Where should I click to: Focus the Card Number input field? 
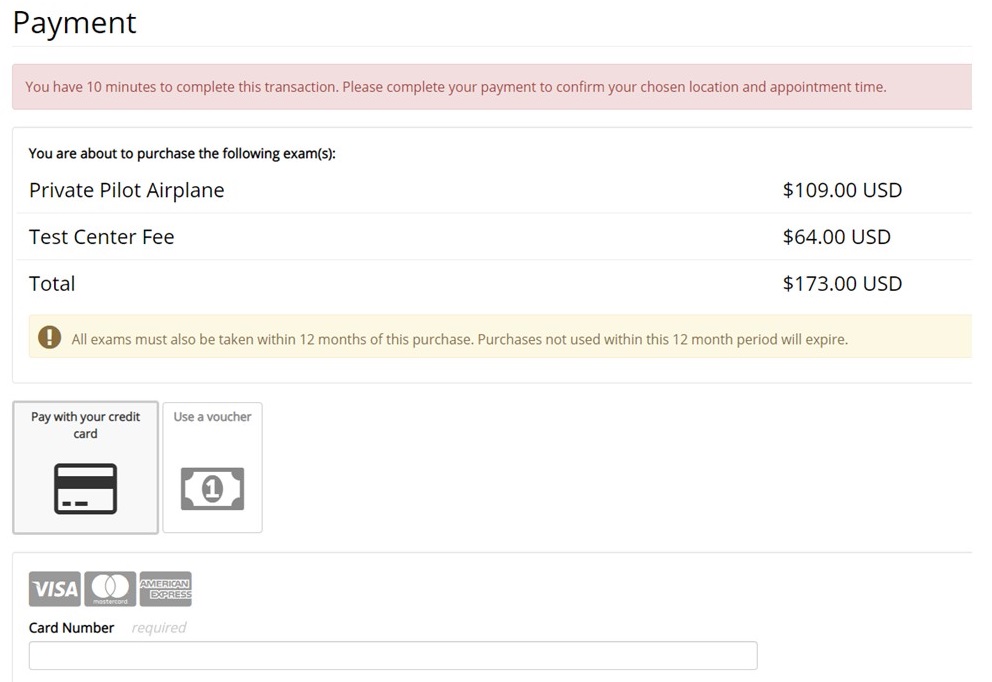point(393,656)
